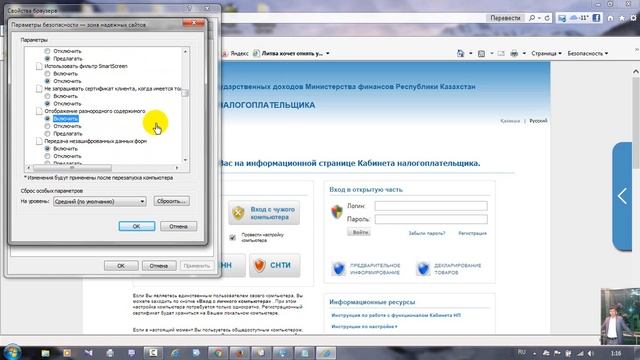Click the read mail icon in command bar
Image resolution: width=640 pixels, height=360 pixels.
point(501,53)
